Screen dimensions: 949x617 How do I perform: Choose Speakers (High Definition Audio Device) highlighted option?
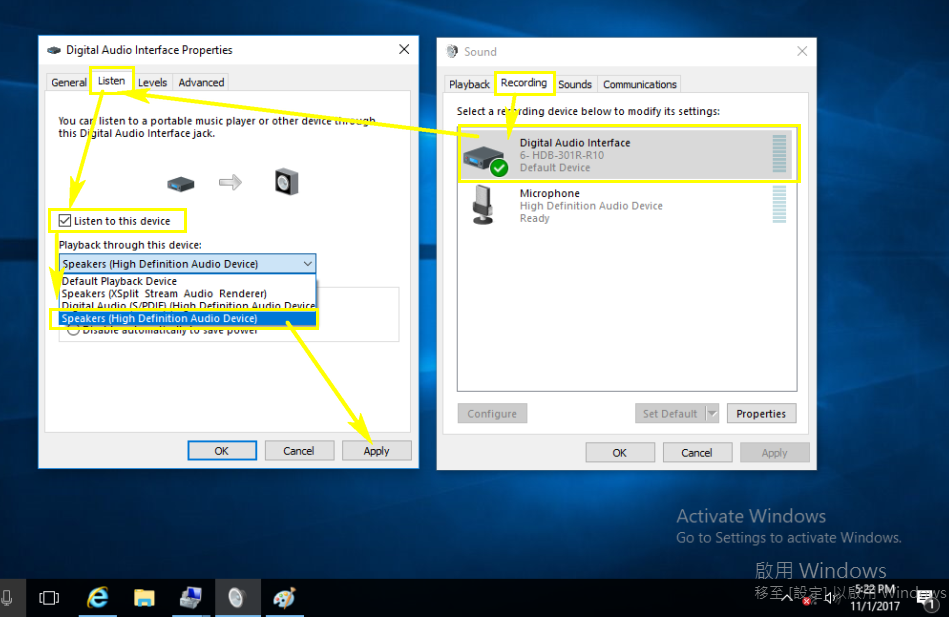[188, 318]
